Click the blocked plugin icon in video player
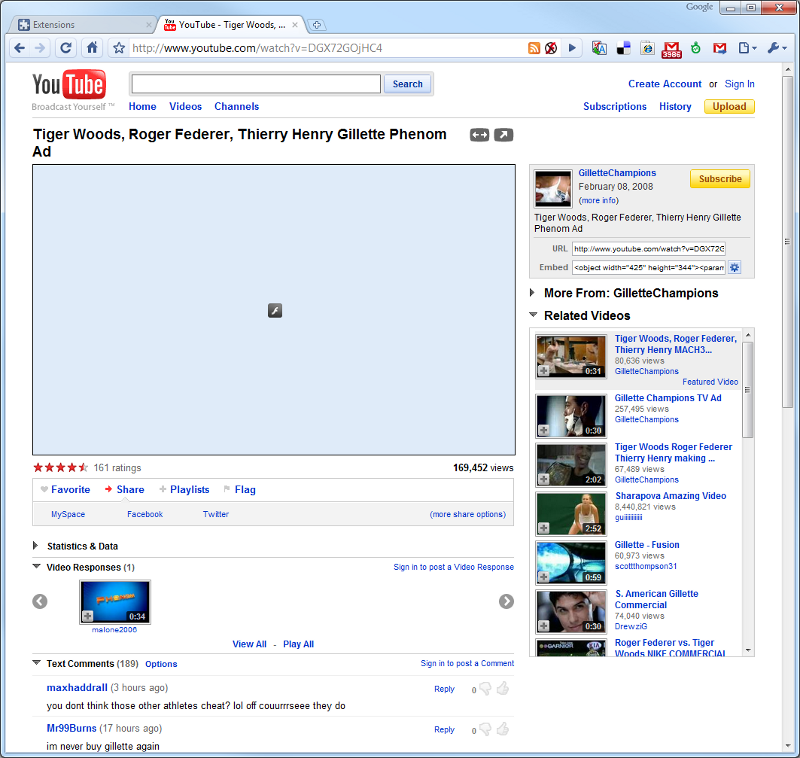Screen dimensions: 800x758 pyautogui.click(x=275, y=310)
